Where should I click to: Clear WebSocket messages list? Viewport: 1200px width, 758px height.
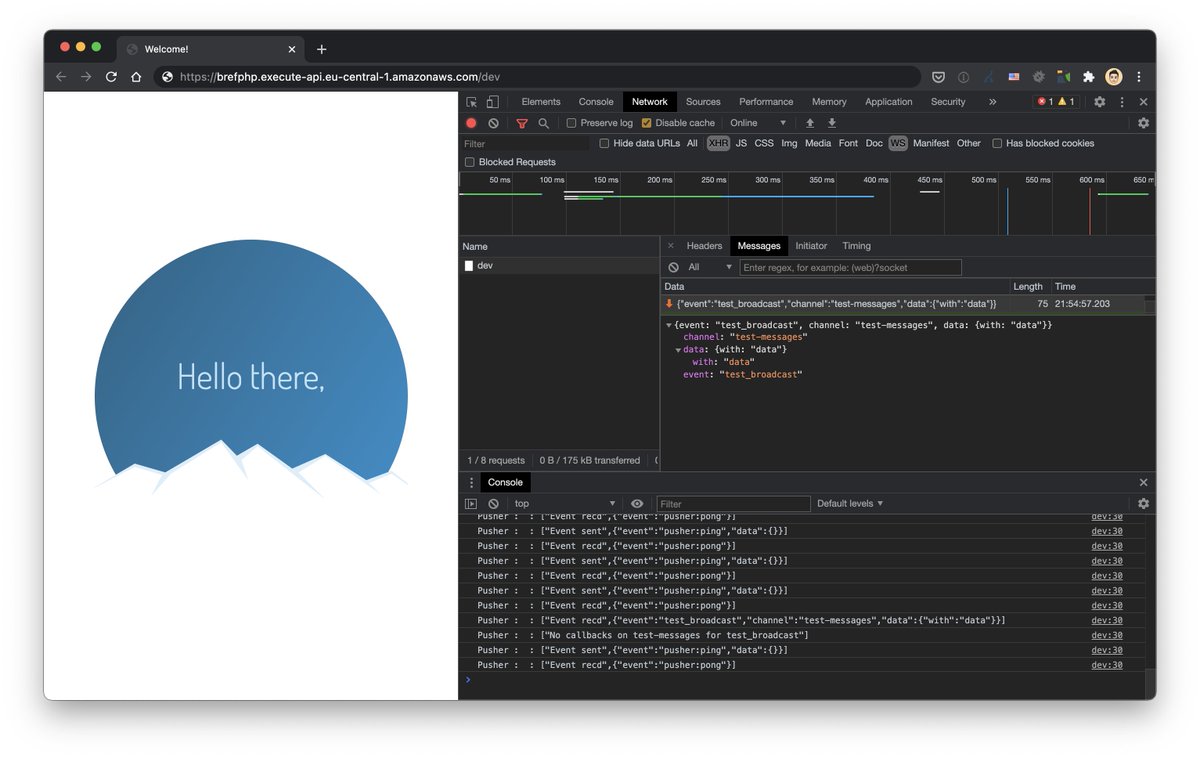[x=673, y=267]
